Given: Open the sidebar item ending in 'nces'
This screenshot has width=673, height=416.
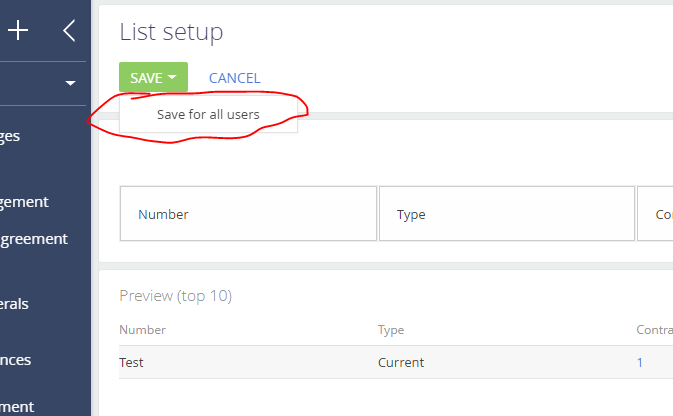Looking at the screenshot, I should [x=15, y=360].
